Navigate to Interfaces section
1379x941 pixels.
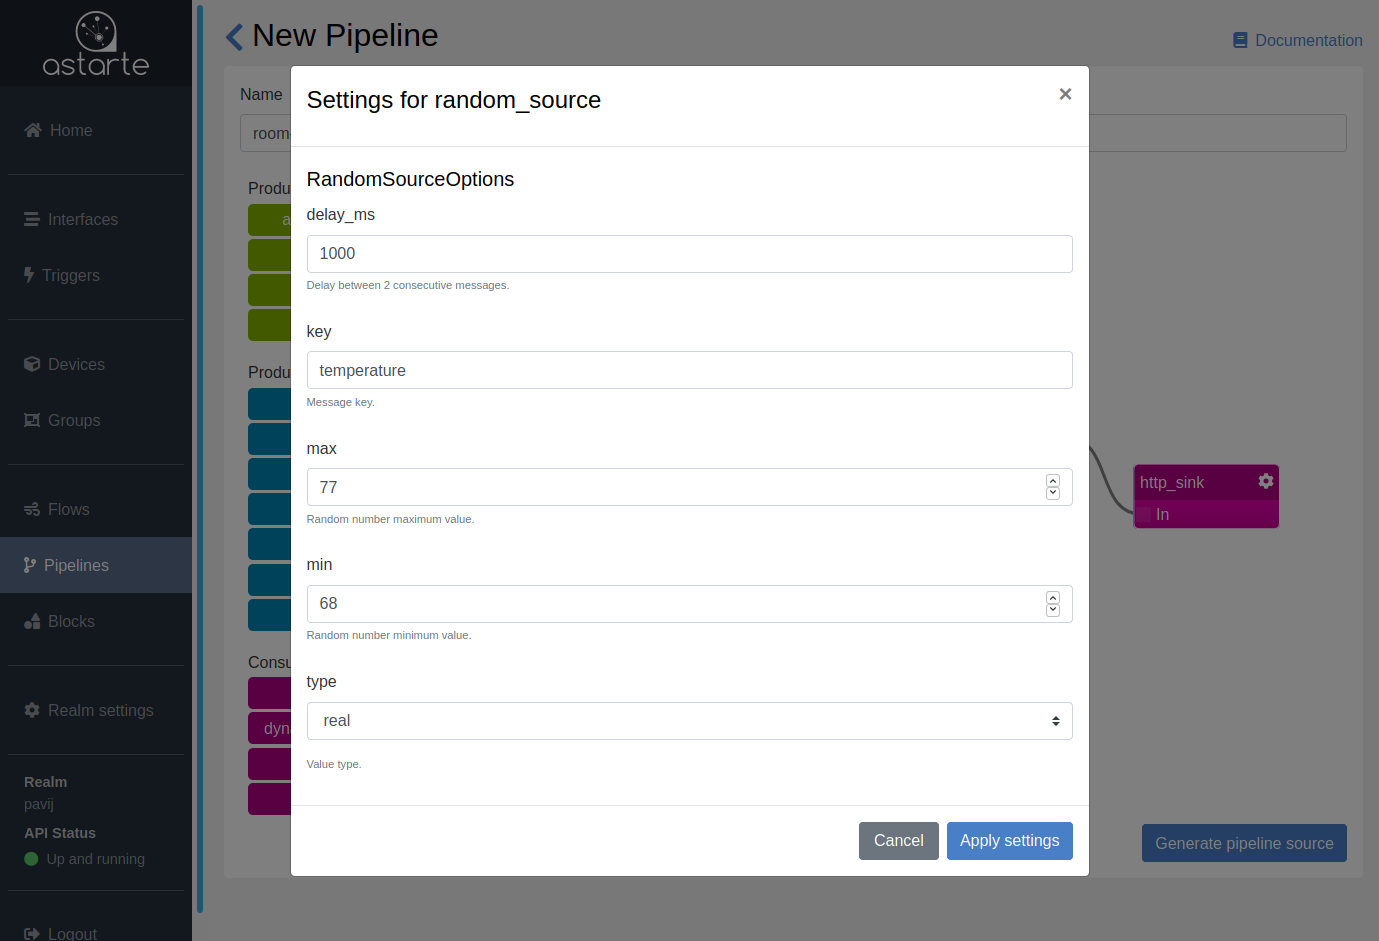tap(82, 219)
